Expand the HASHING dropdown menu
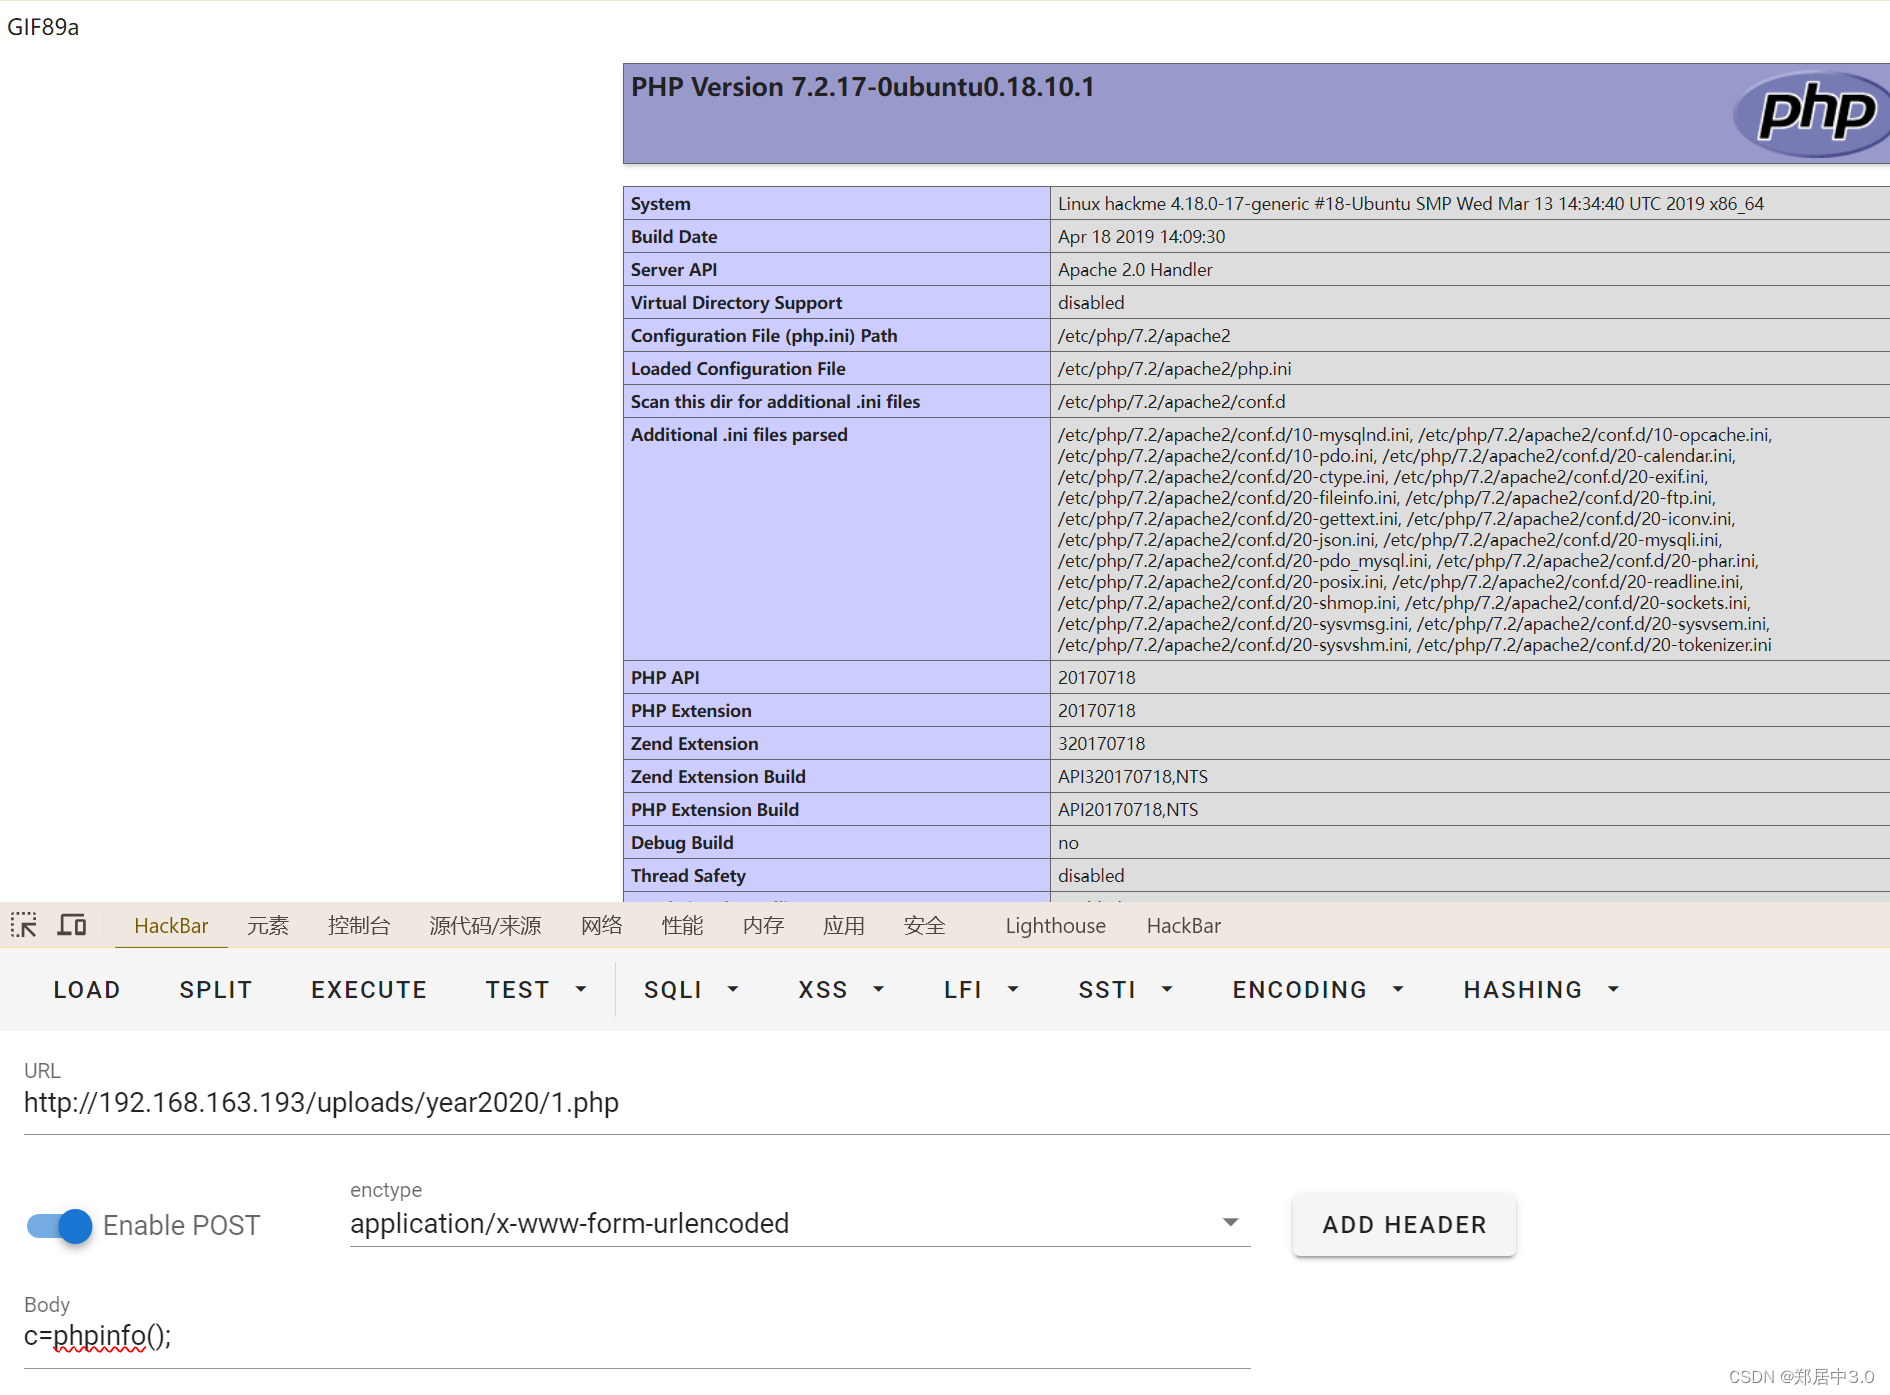The height and width of the screenshot is (1395, 1890). [1613, 989]
